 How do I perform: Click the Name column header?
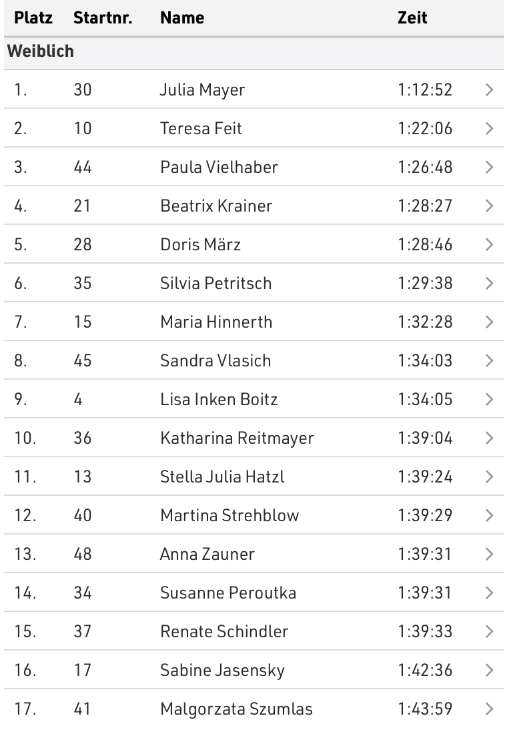coord(182,18)
